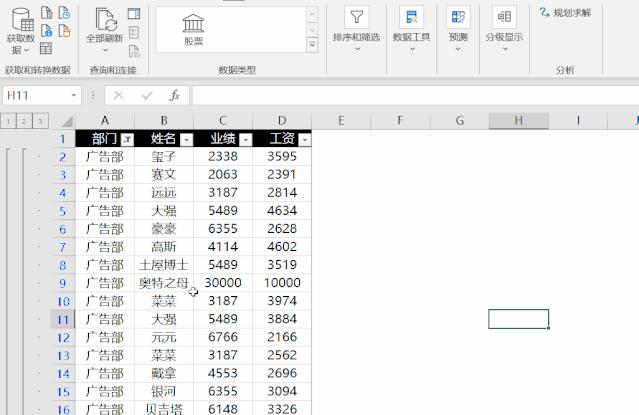Expand the Name Box dropdown arrow
The height and width of the screenshot is (415, 639).
pos(73,96)
